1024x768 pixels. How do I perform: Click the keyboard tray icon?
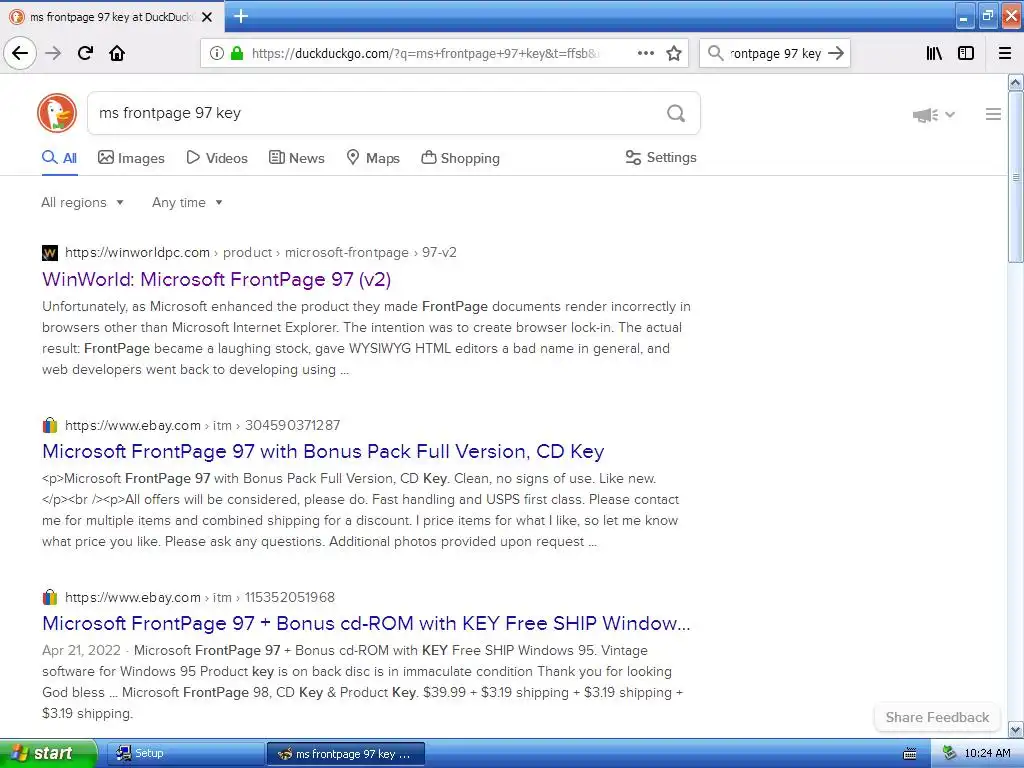point(910,754)
